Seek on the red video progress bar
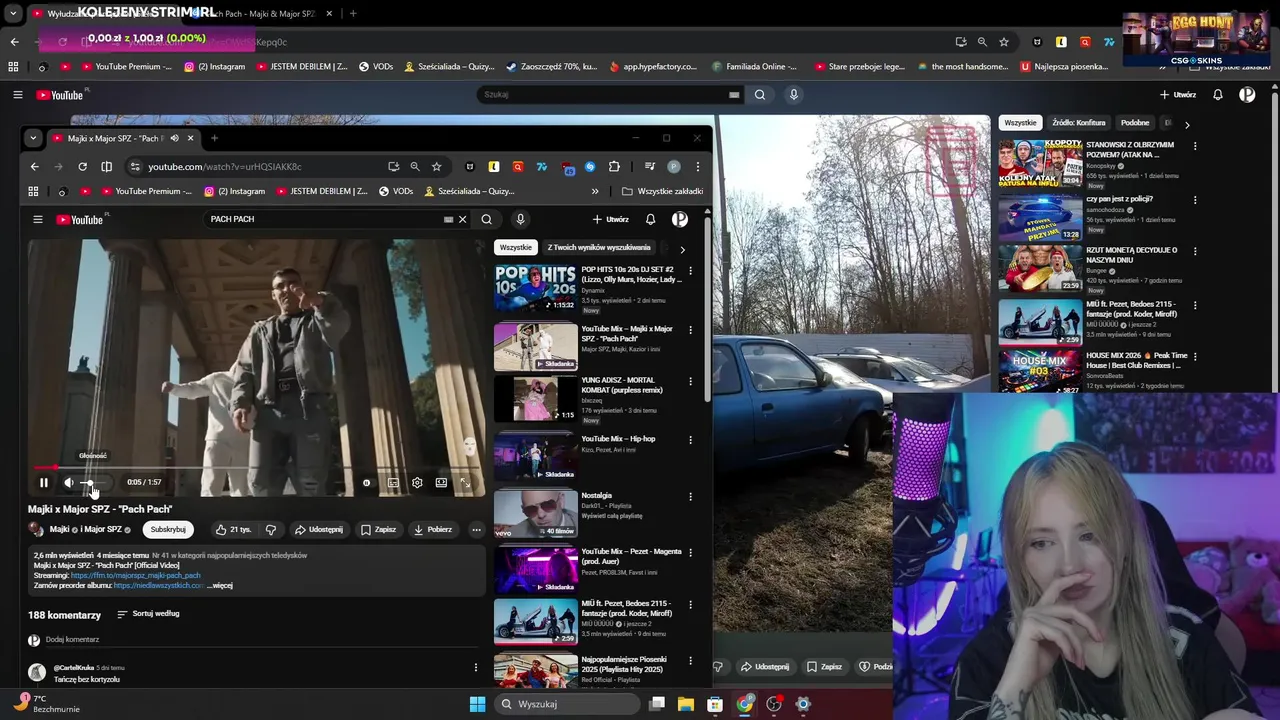The image size is (1280, 720). [x=255, y=467]
